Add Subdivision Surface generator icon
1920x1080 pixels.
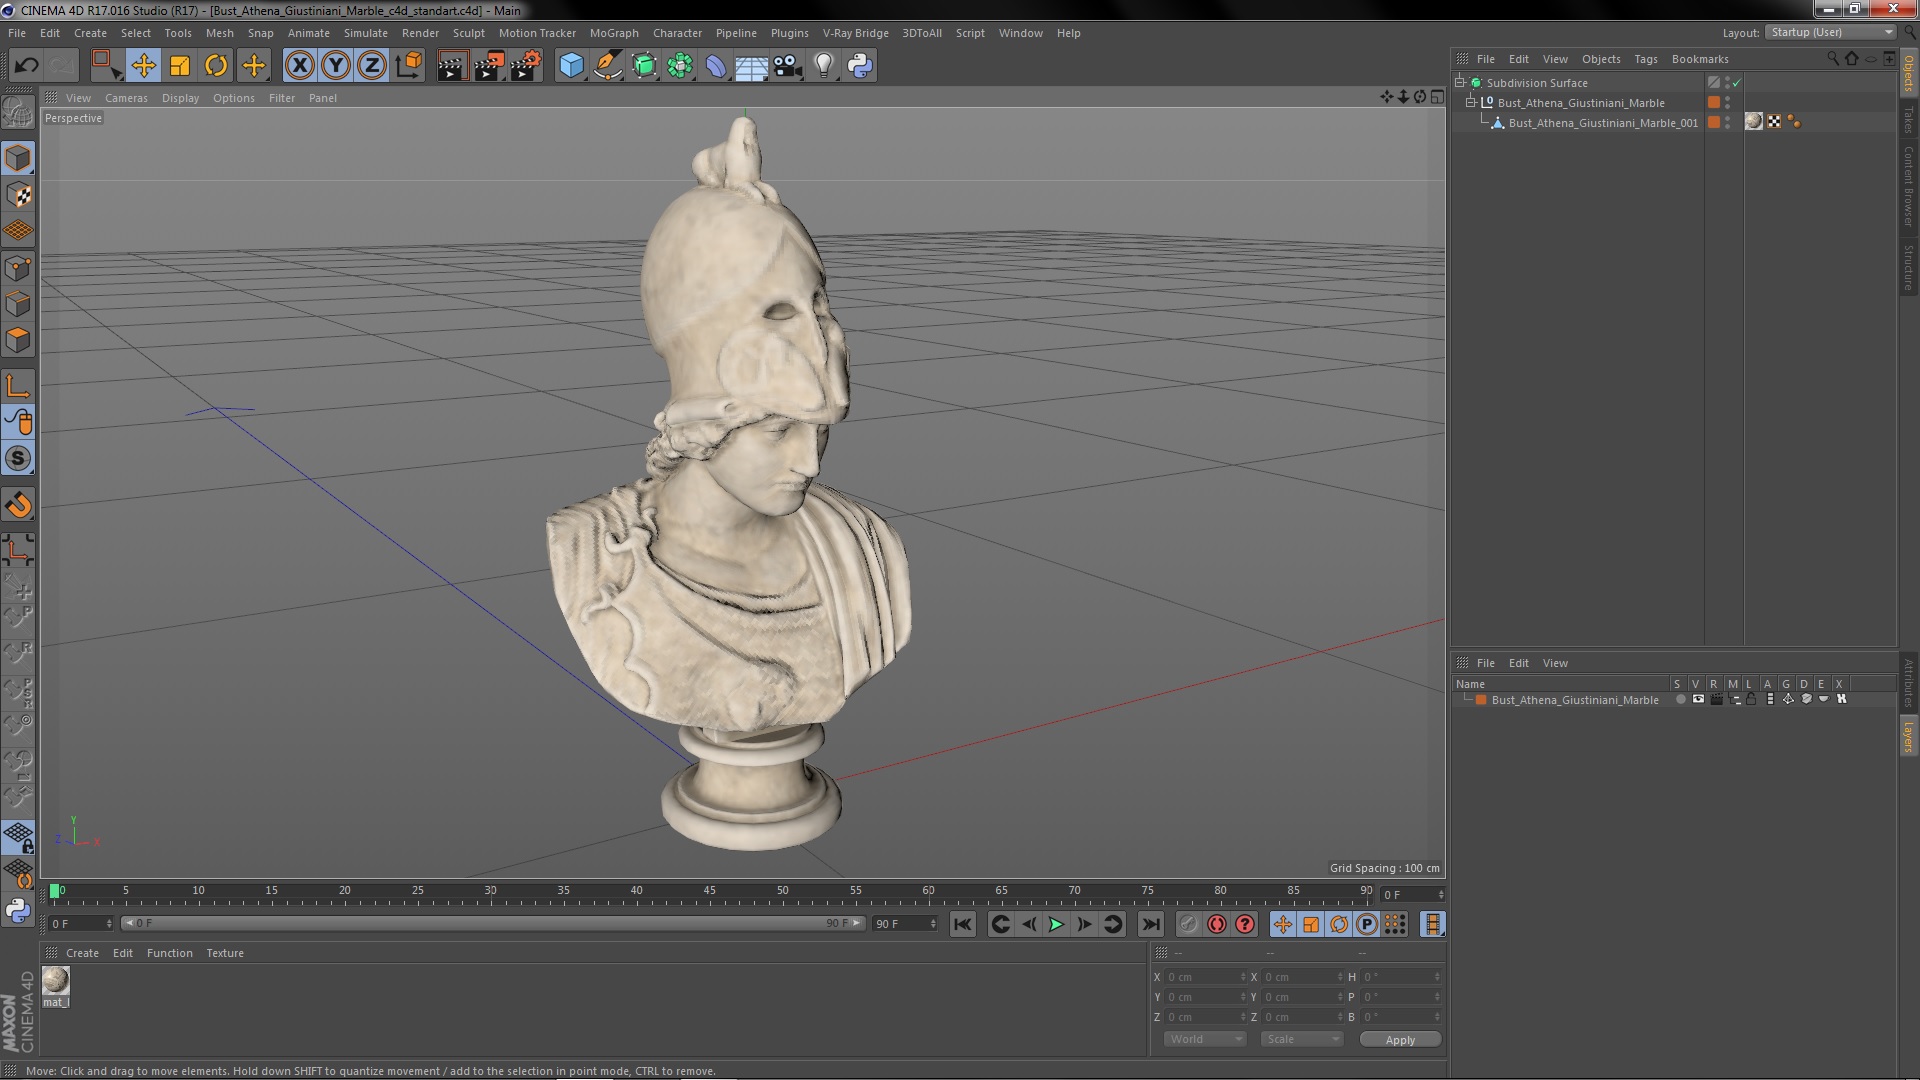pos(644,66)
